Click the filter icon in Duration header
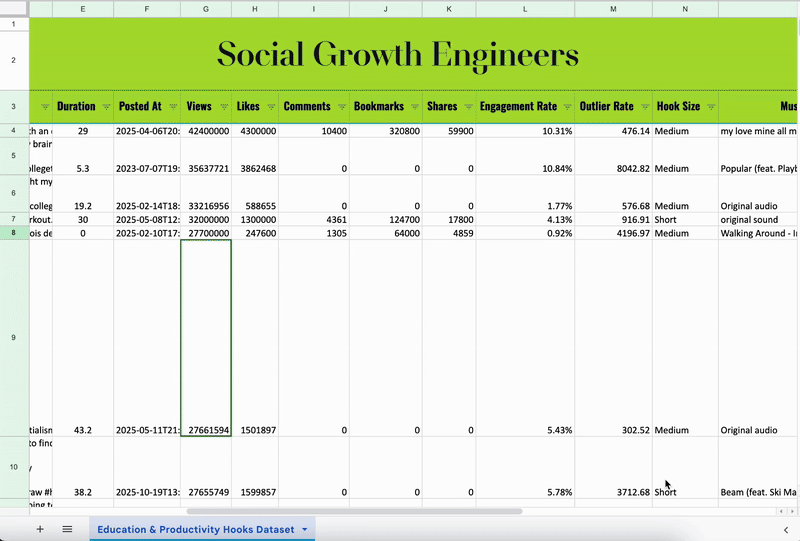The image size is (800, 541). tap(106, 107)
